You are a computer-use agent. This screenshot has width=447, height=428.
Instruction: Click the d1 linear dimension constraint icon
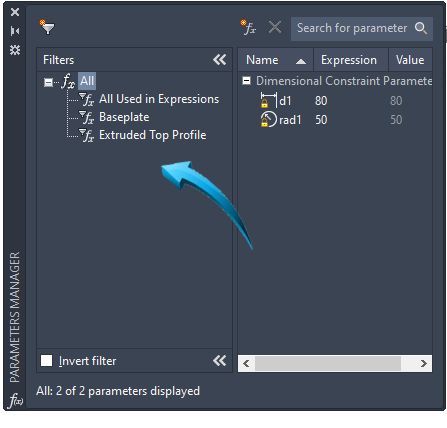[x=269, y=100]
